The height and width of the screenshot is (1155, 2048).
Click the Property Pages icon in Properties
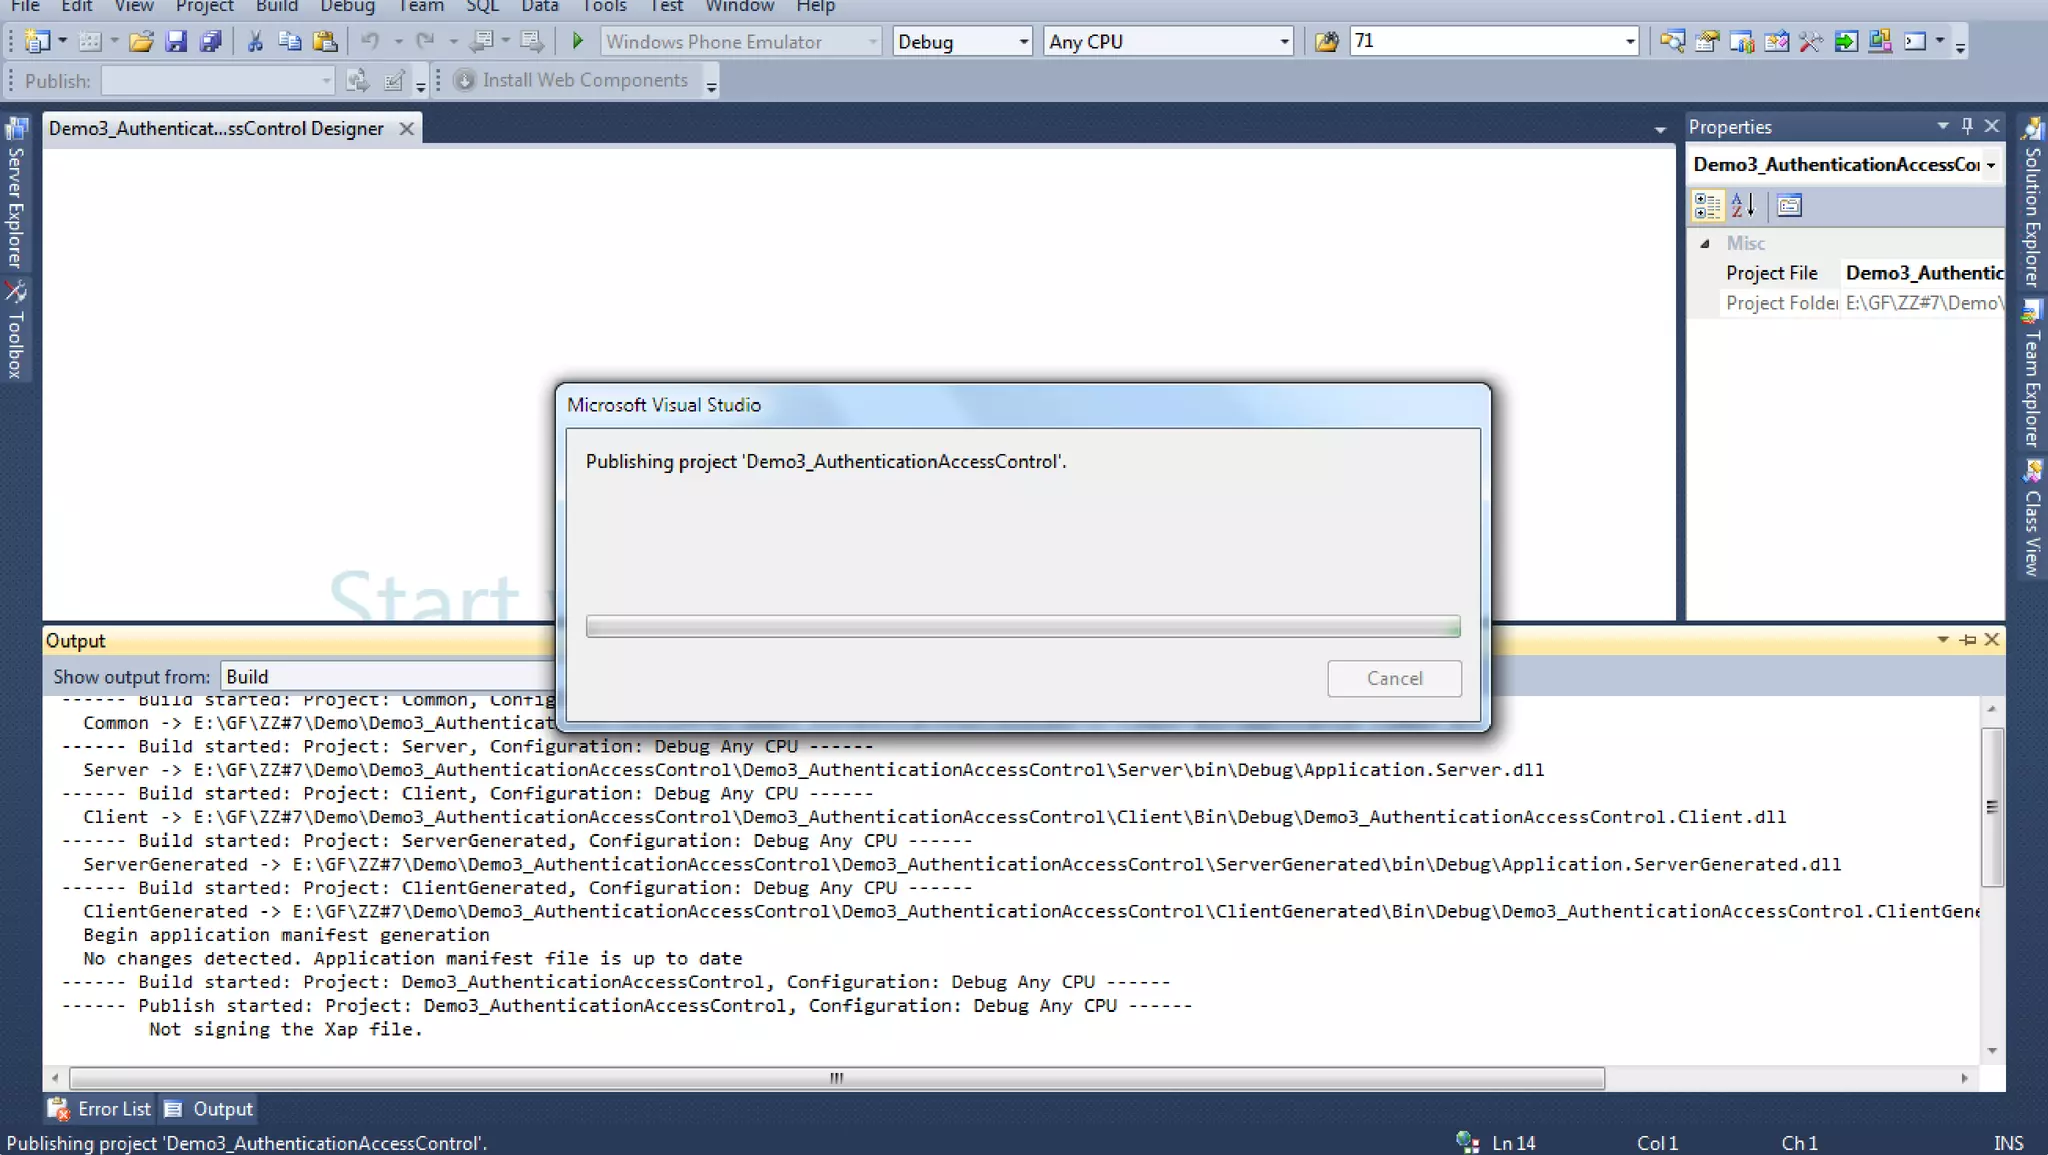(1789, 206)
